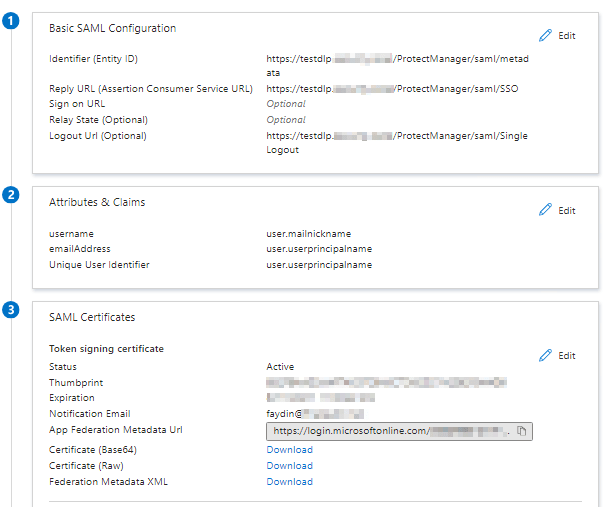The width and height of the screenshot is (608, 507).
Task: Click inside the App Federation Metadata Url field
Action: [390, 431]
